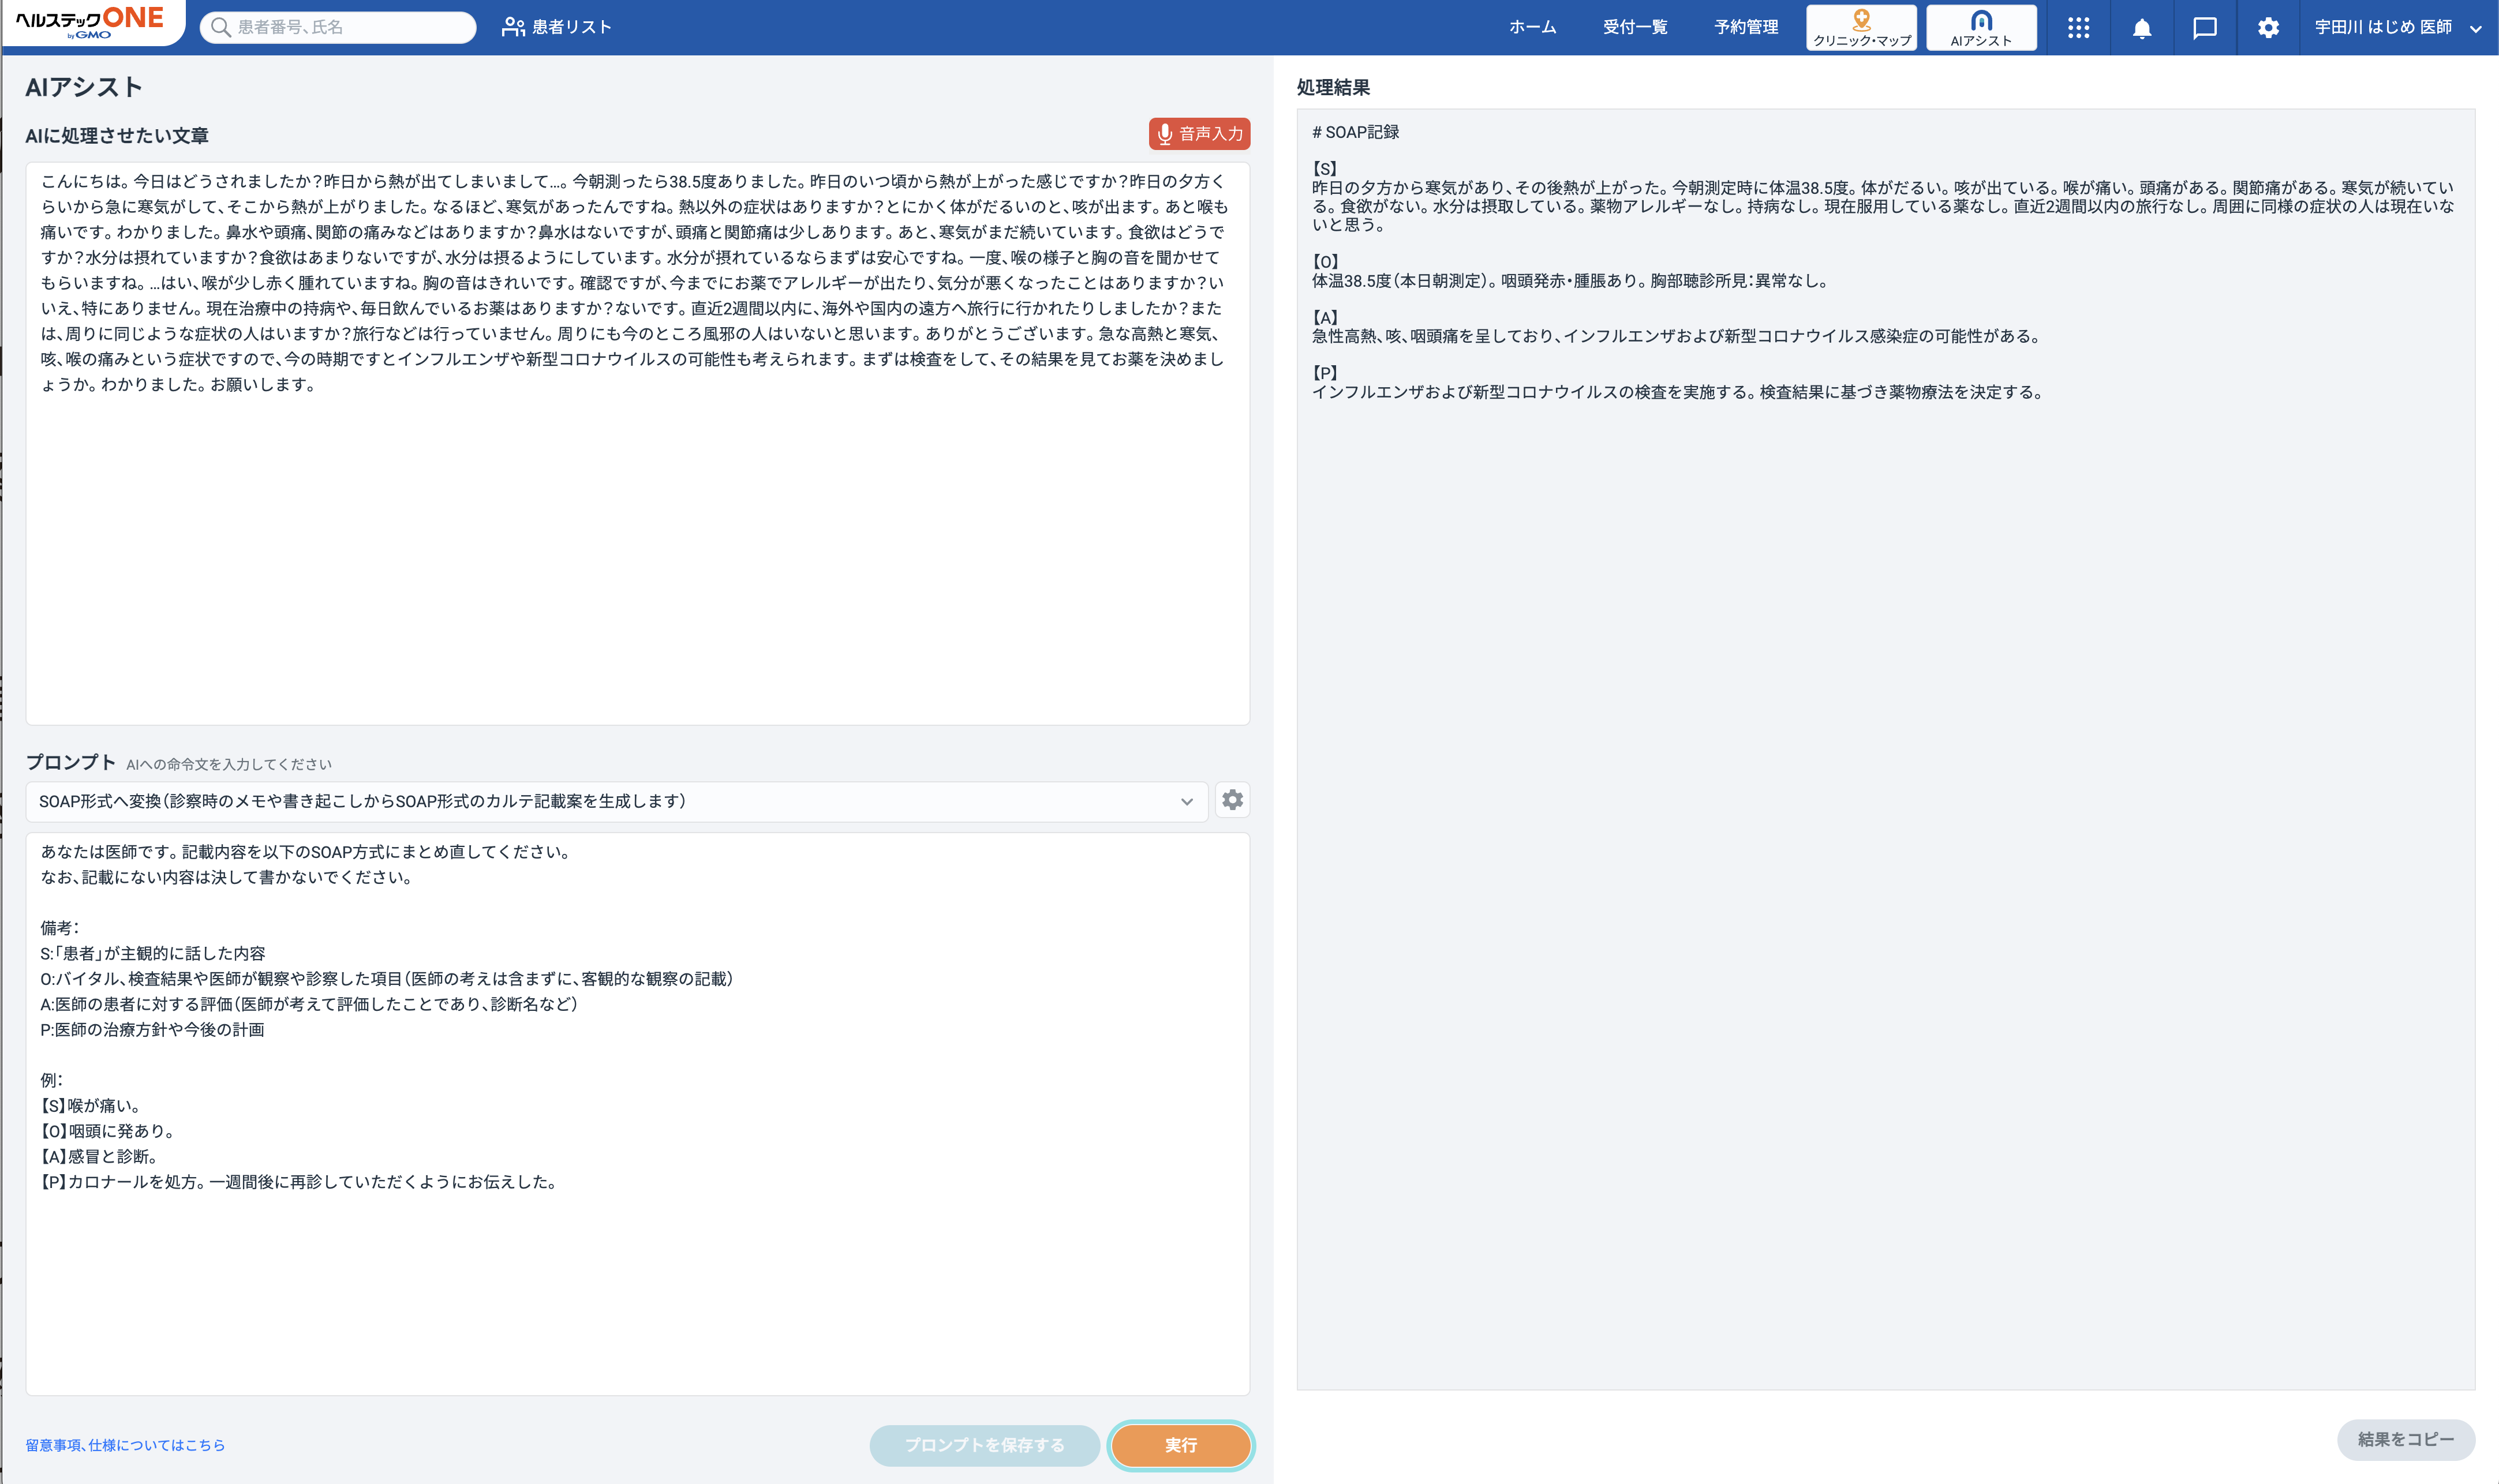Open settings with the gear icon

coord(2268,27)
